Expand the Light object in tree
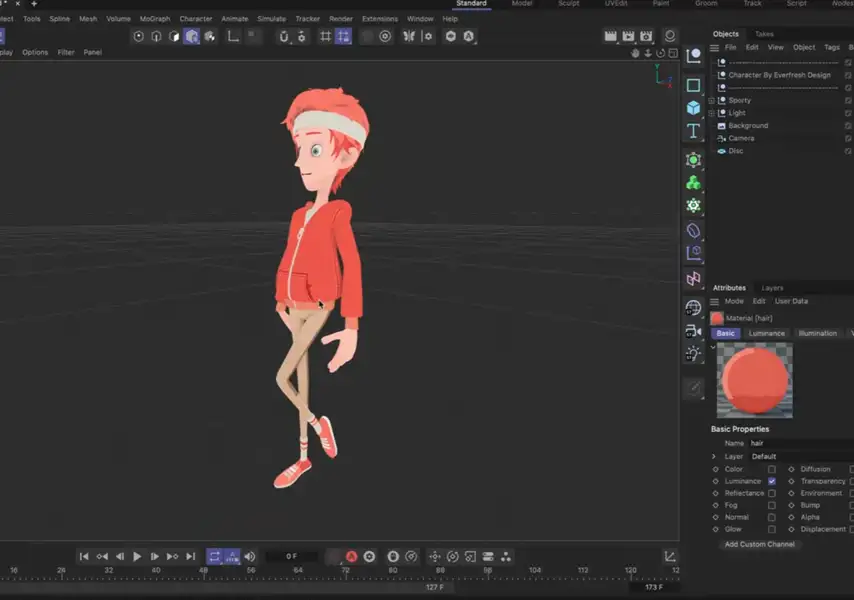The height and width of the screenshot is (600, 854). tap(711, 113)
